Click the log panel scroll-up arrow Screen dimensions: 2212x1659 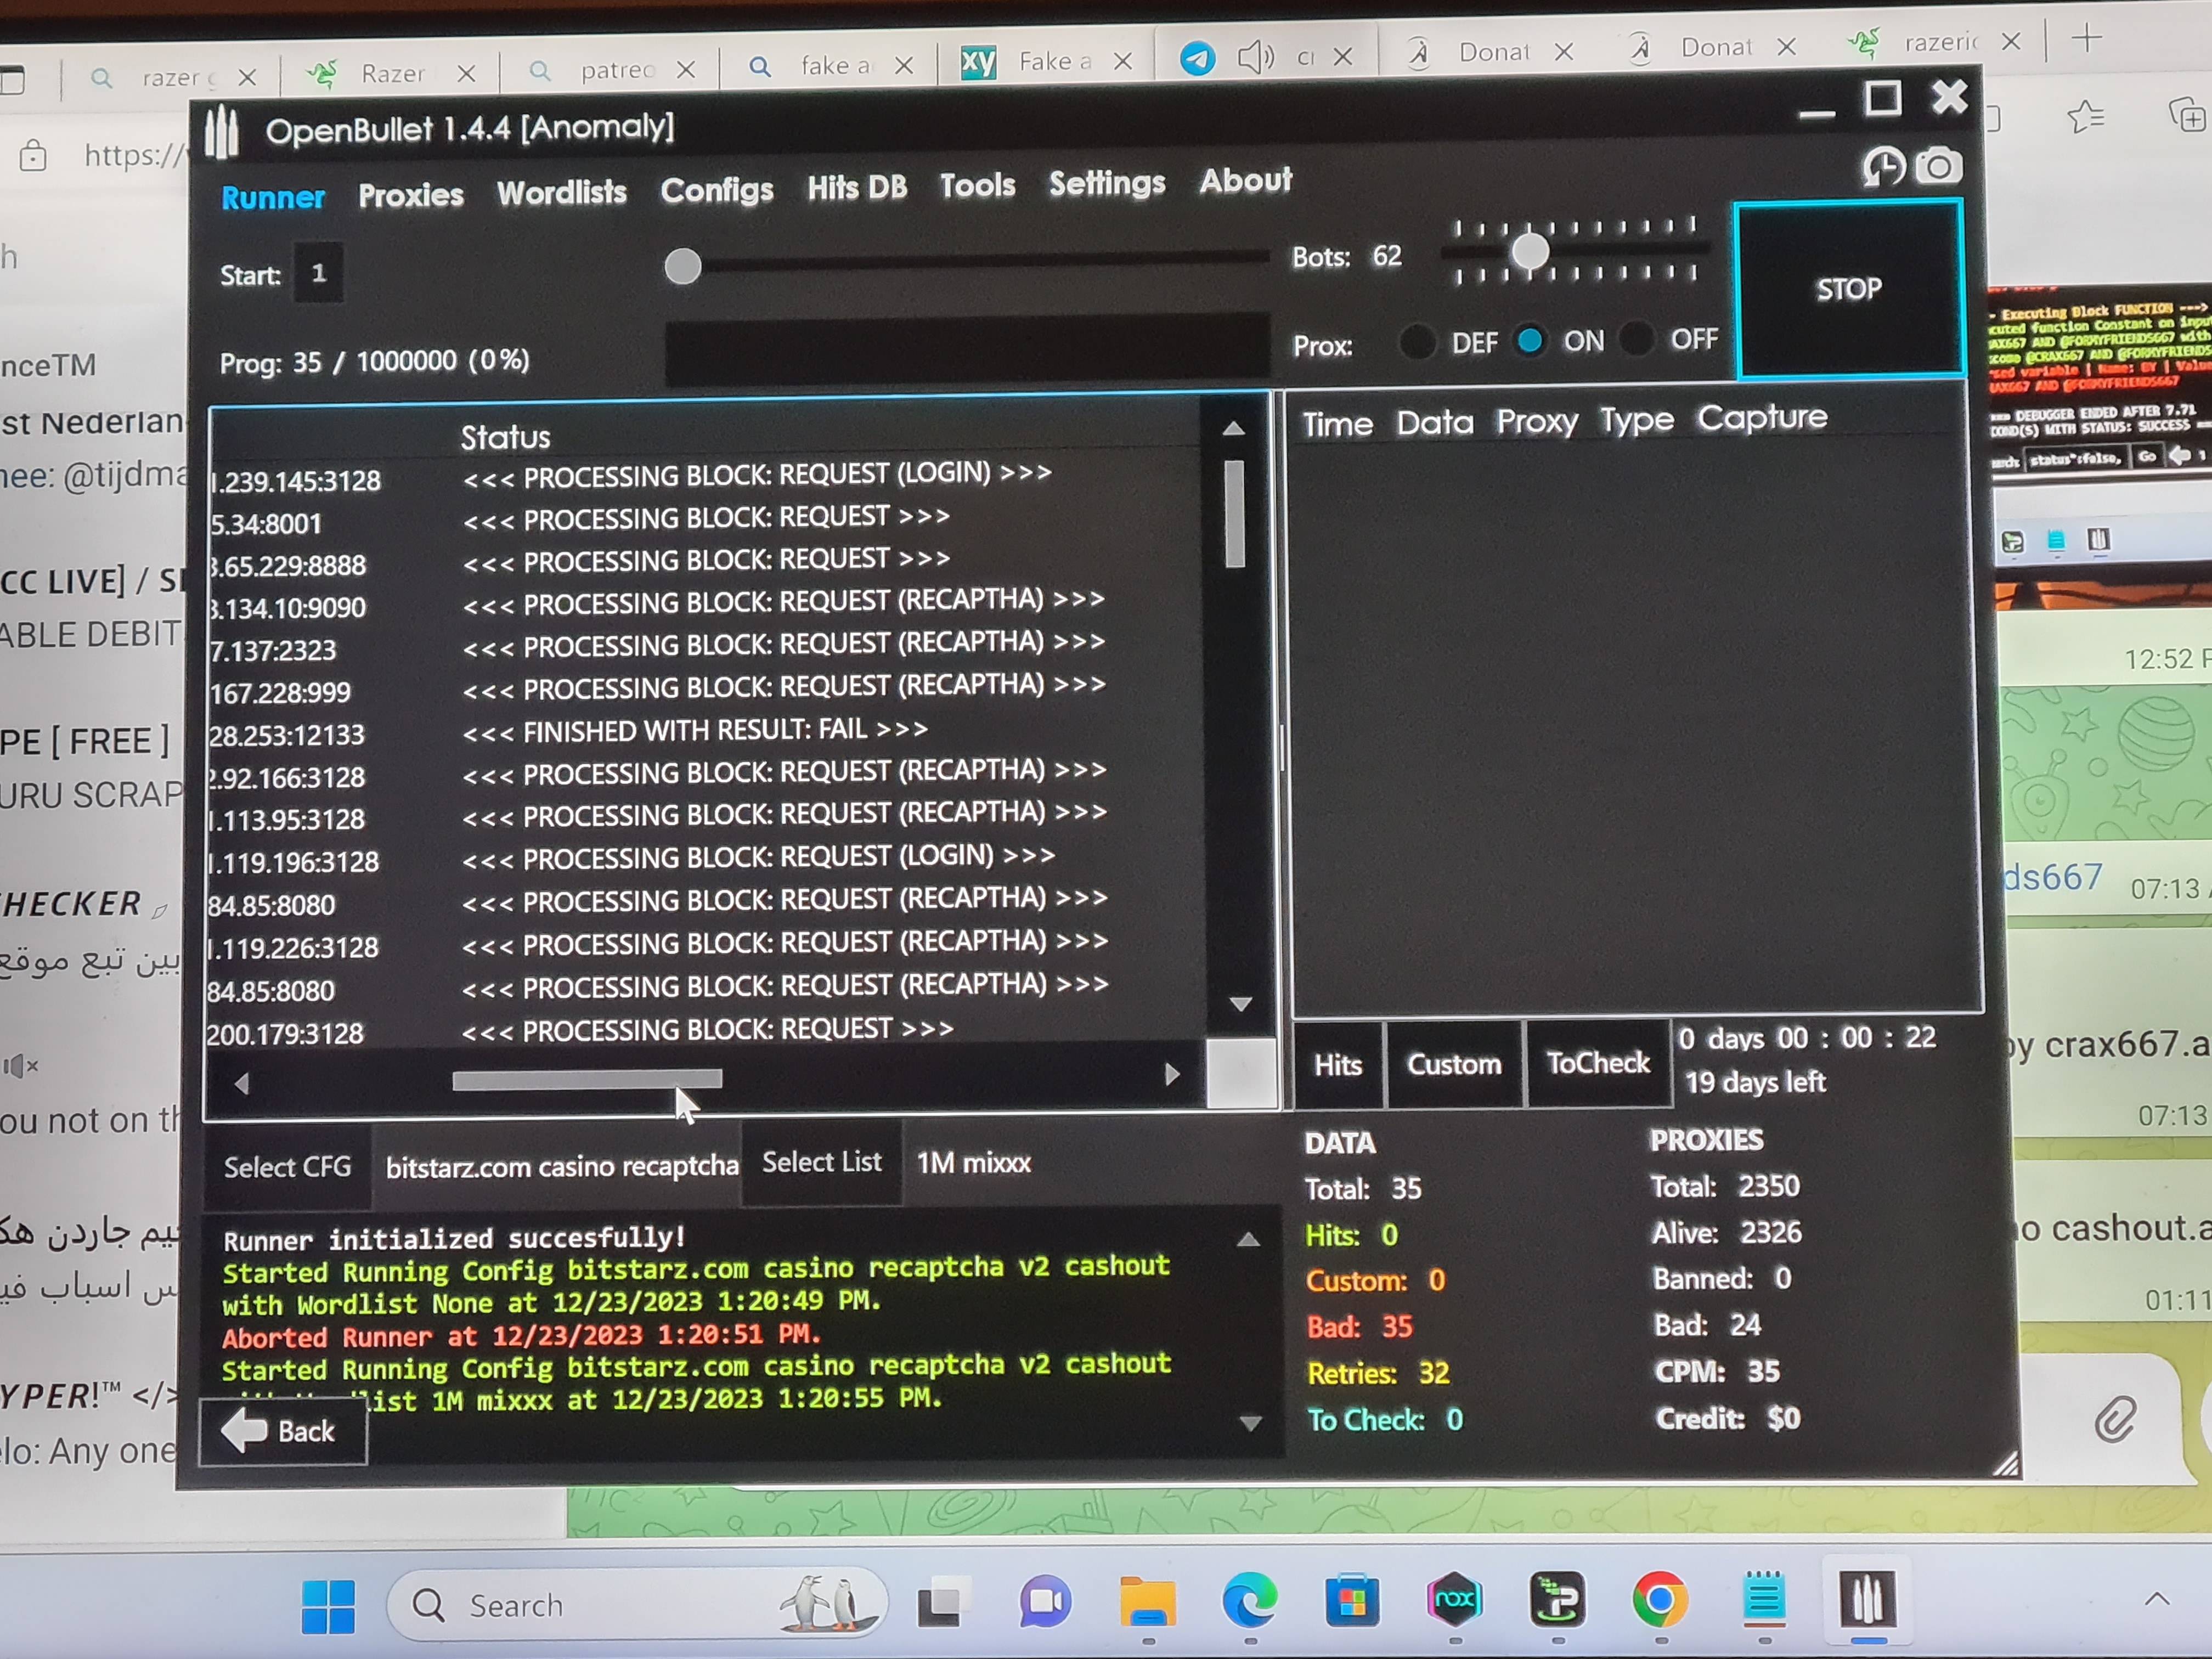1248,1240
